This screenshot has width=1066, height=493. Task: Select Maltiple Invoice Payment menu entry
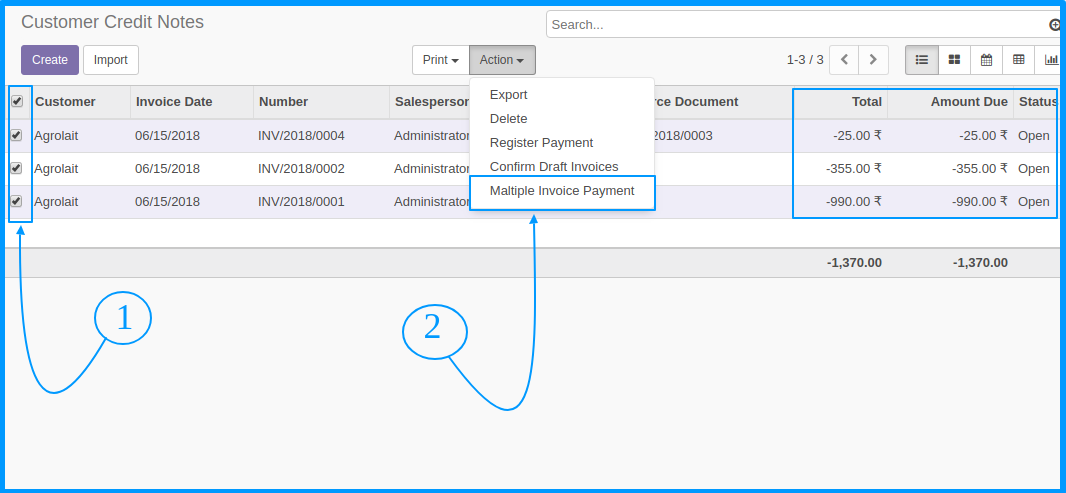click(562, 191)
